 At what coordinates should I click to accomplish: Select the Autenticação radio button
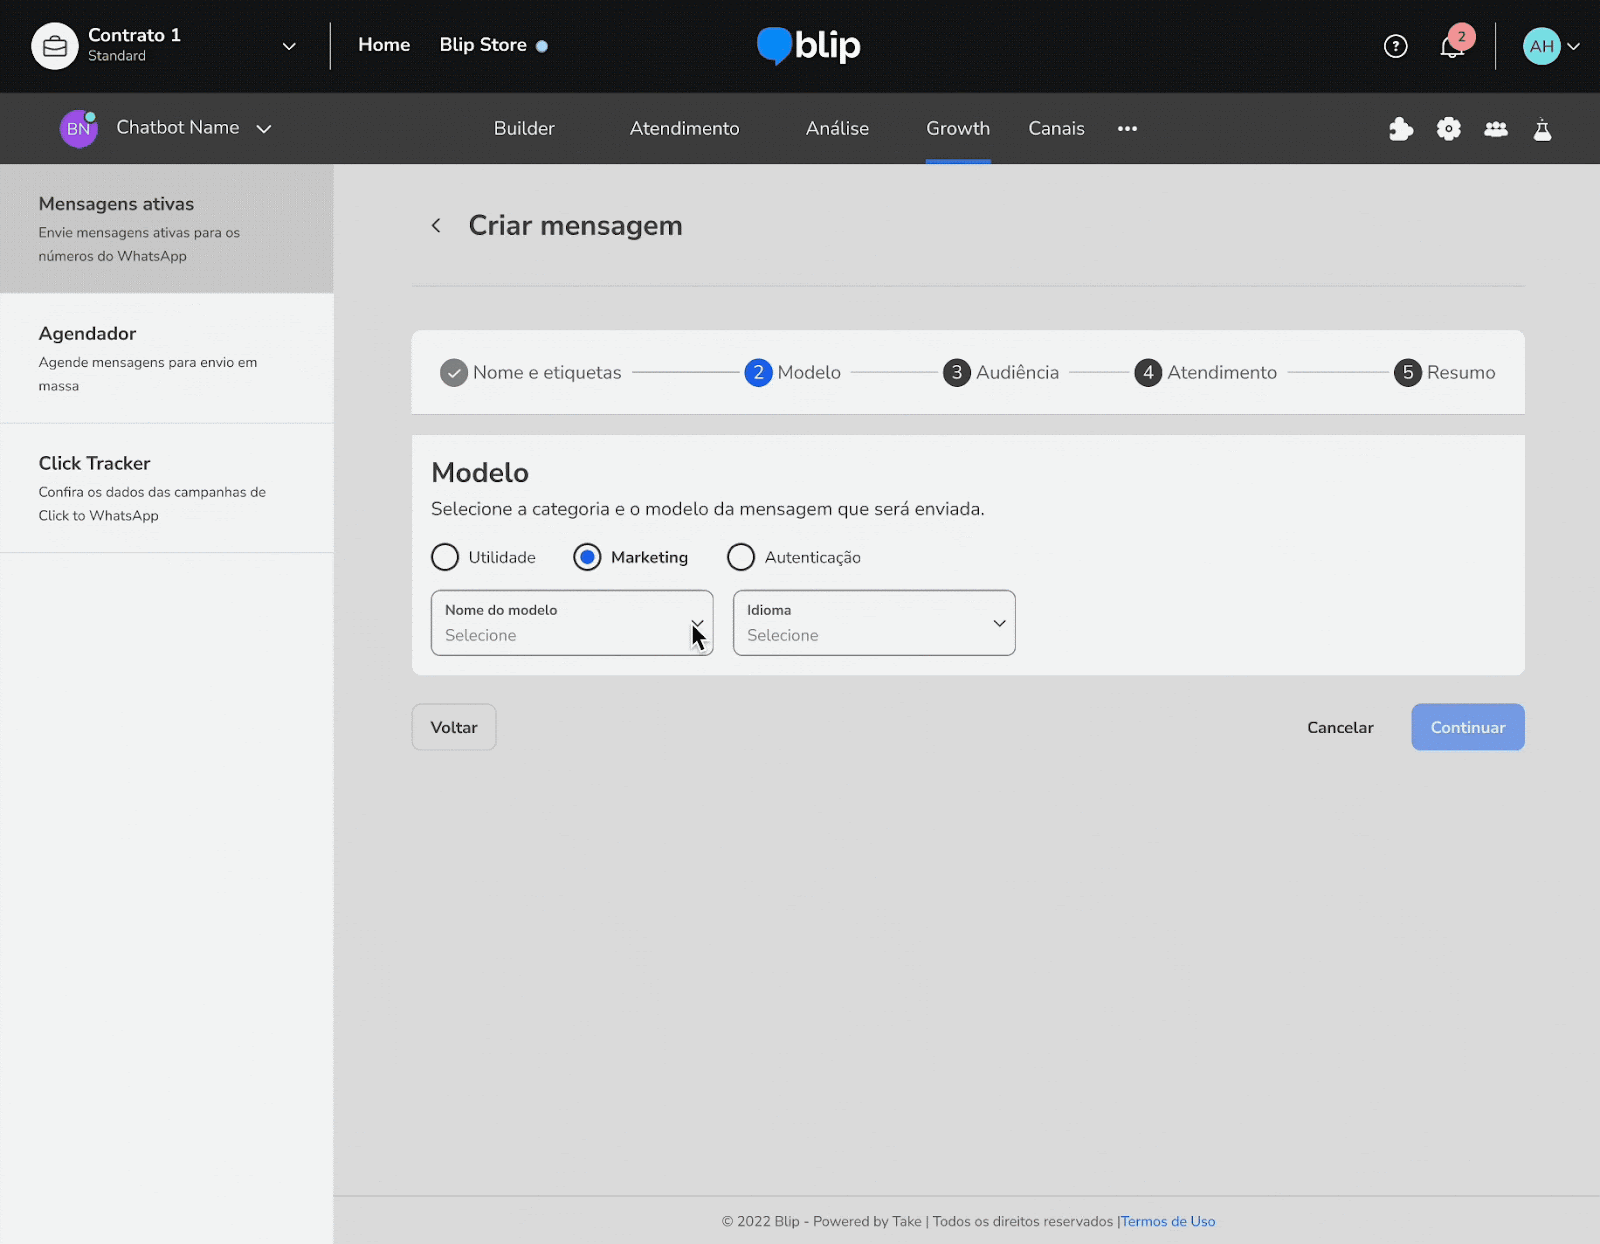[741, 557]
